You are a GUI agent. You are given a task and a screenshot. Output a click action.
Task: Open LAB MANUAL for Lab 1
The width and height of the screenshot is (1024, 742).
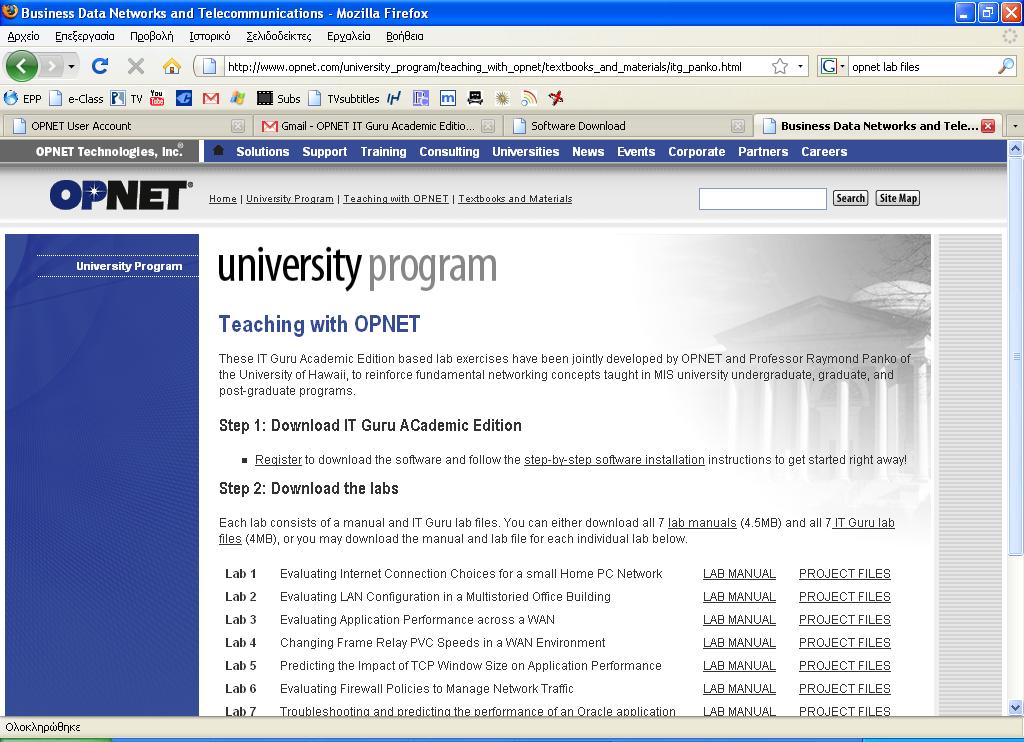click(x=739, y=574)
